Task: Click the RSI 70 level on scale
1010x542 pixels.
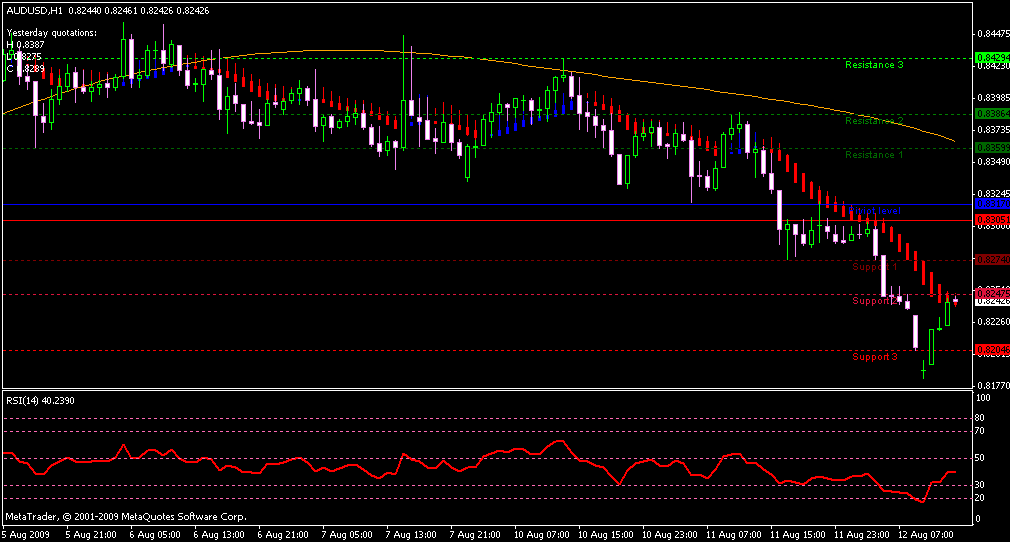Action: [981, 431]
